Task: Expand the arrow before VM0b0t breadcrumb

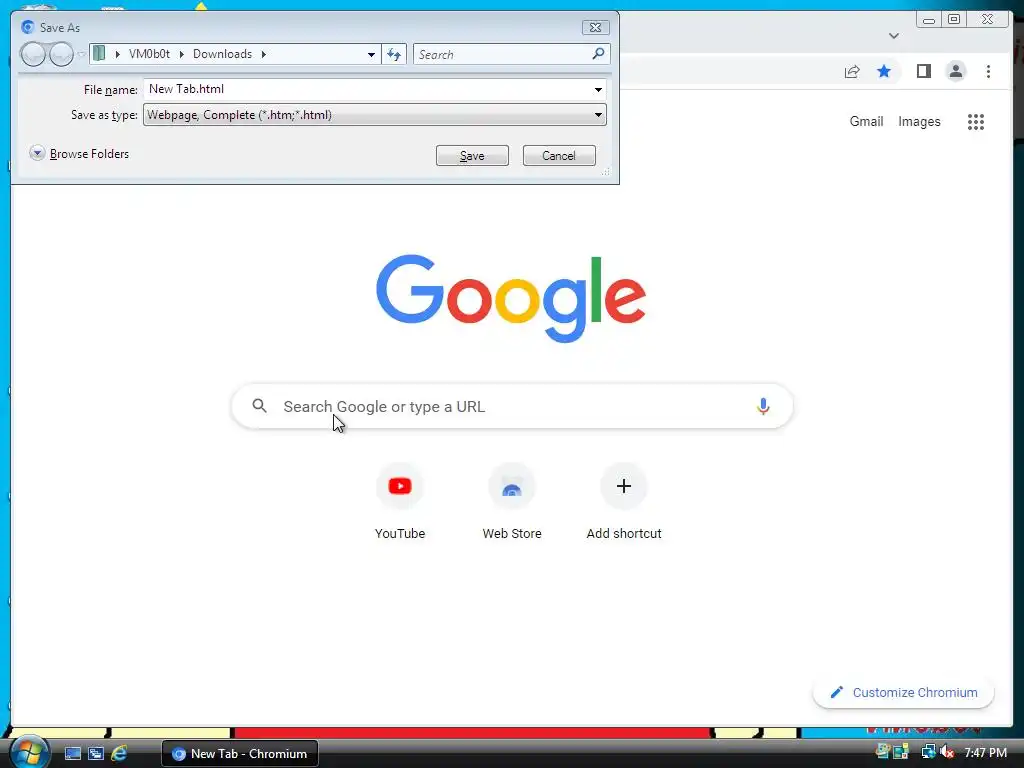Action: [118, 54]
